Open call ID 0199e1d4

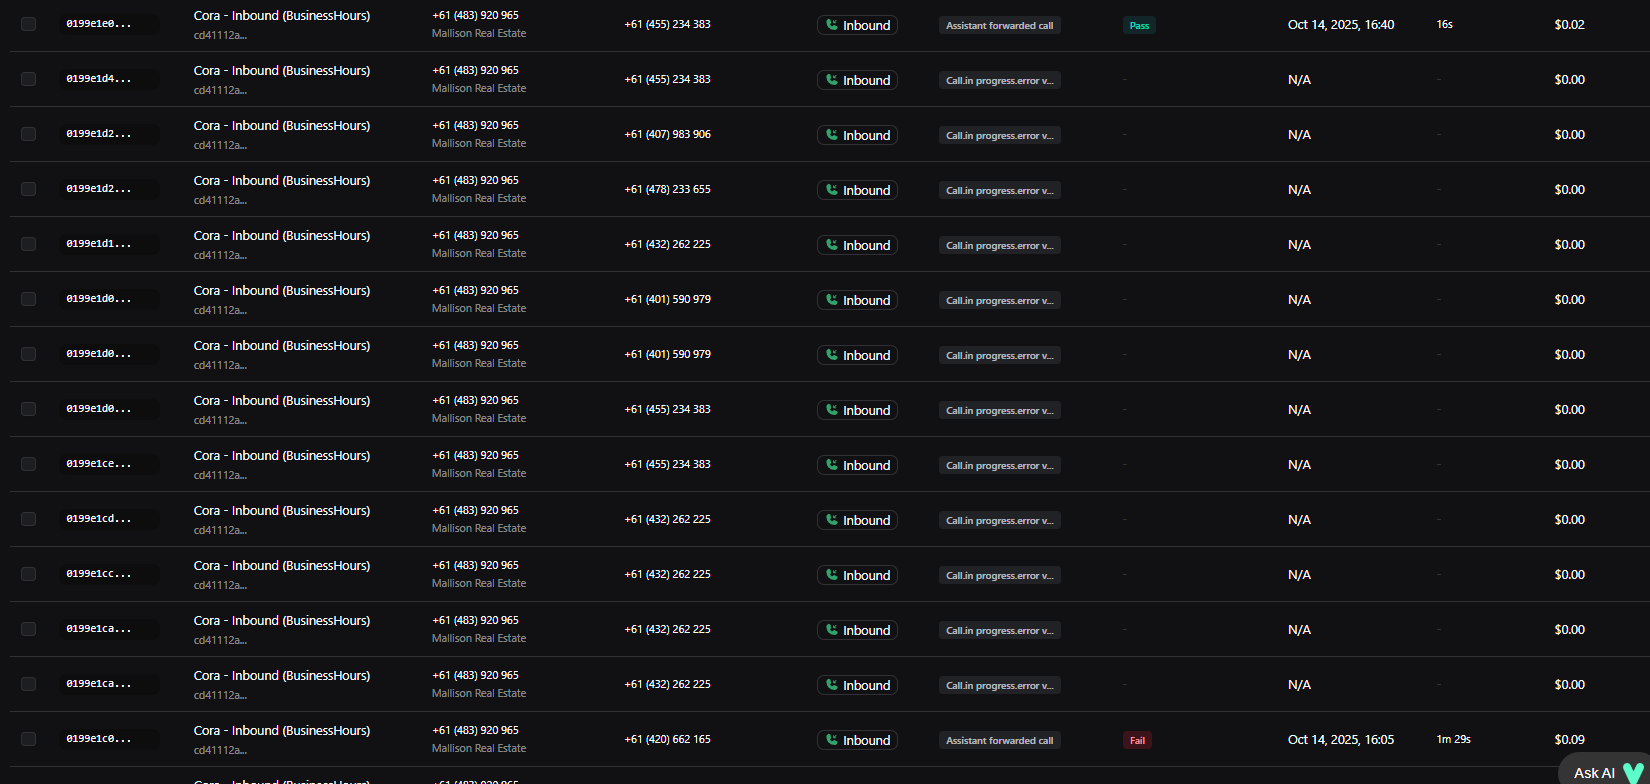pyautogui.click(x=99, y=79)
